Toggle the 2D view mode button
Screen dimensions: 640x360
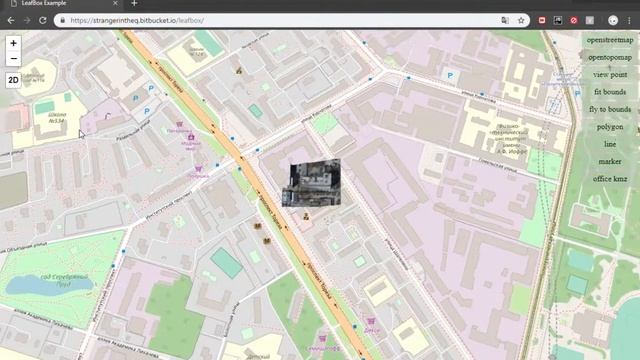tap(13, 80)
